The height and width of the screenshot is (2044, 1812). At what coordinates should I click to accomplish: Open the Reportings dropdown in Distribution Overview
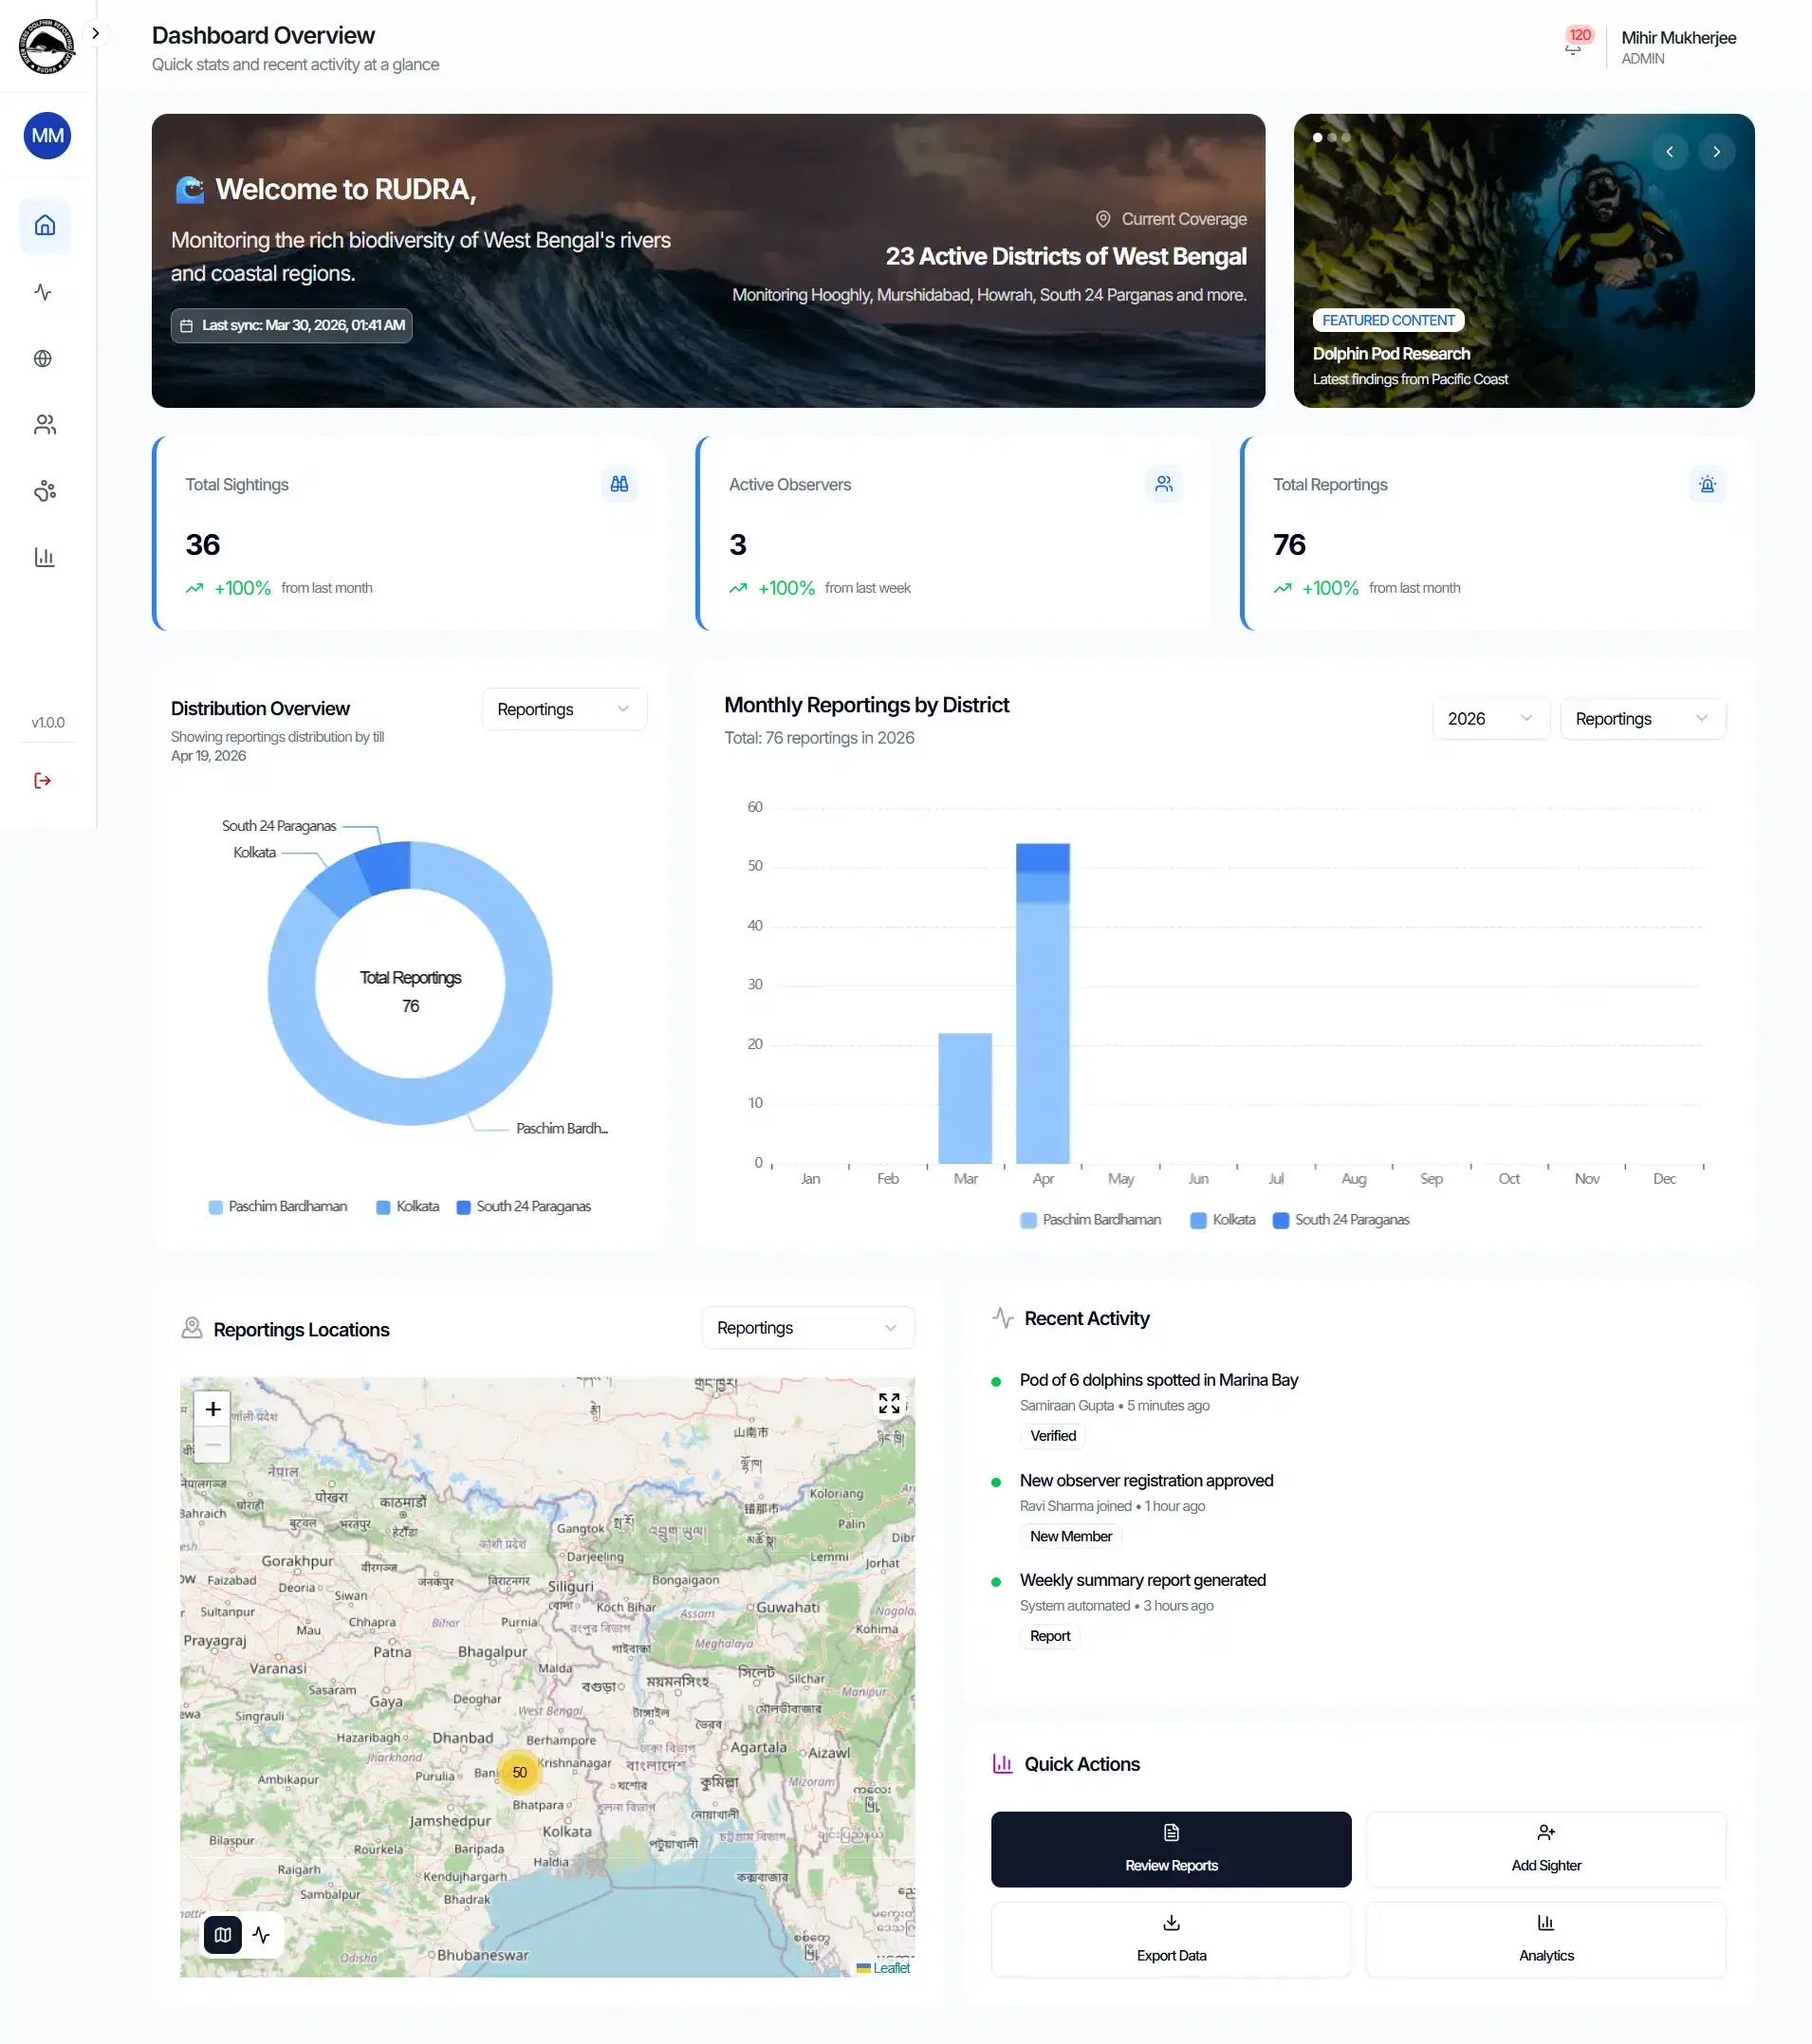click(564, 709)
